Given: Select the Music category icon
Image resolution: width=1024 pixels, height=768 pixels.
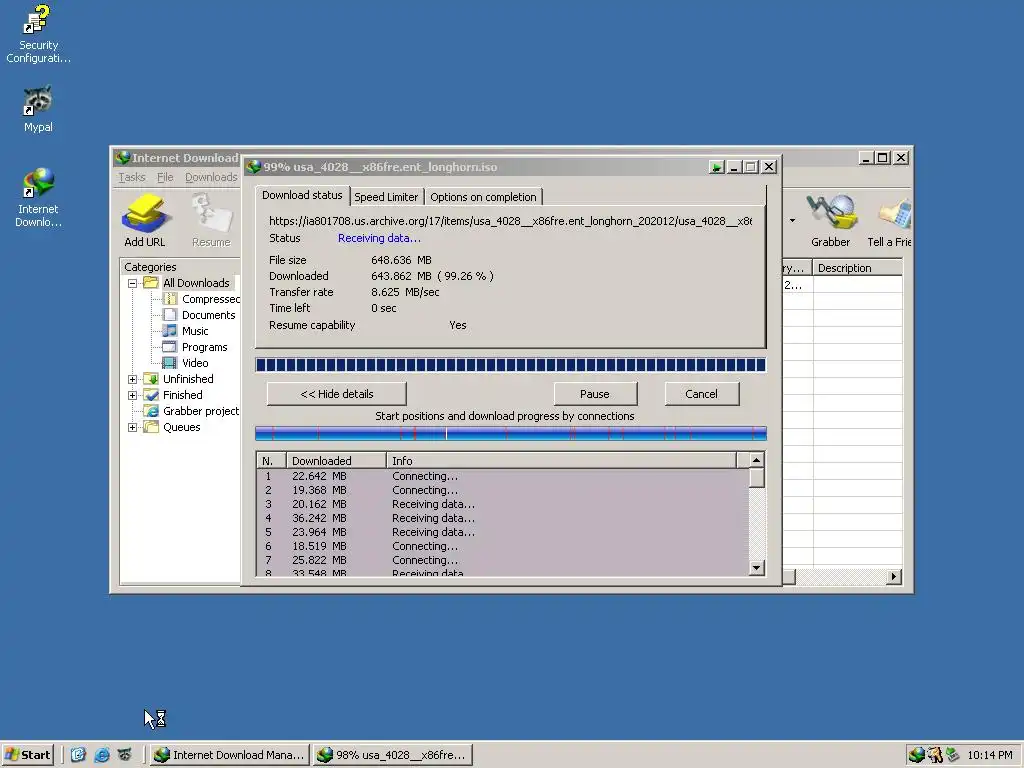Looking at the screenshot, I should click(x=170, y=331).
